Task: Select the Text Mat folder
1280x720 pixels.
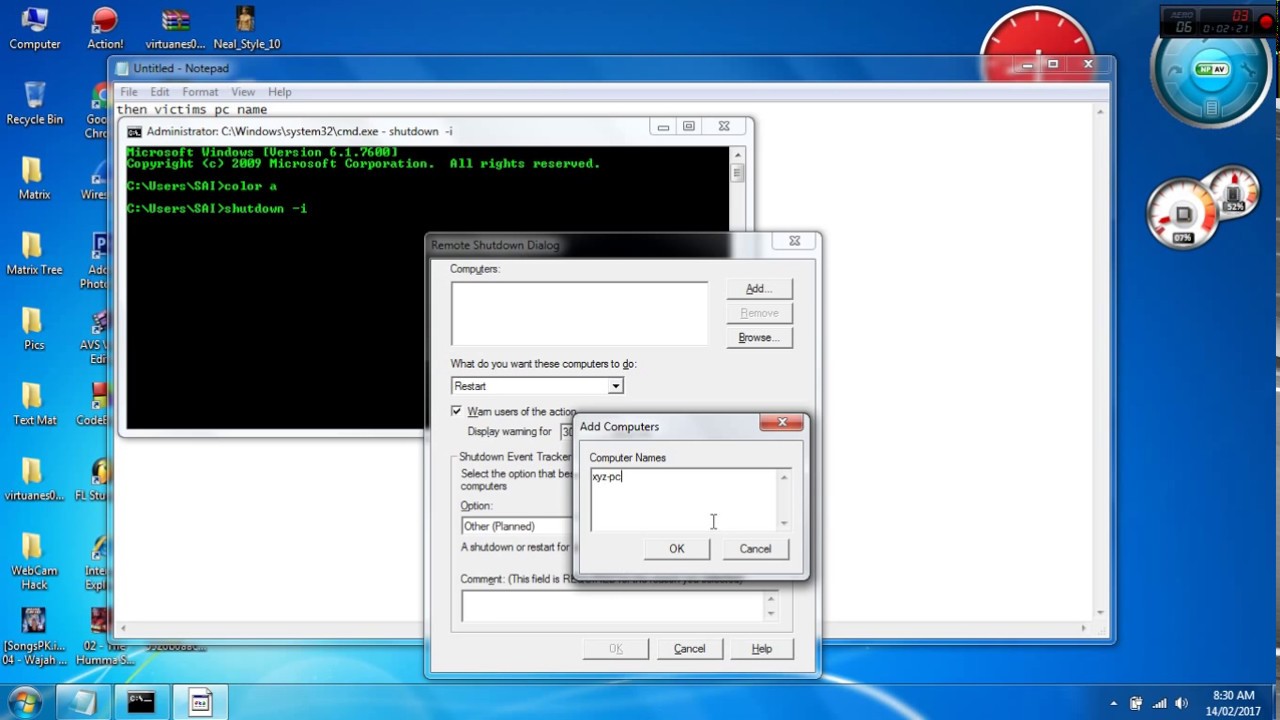Action: [x=34, y=403]
